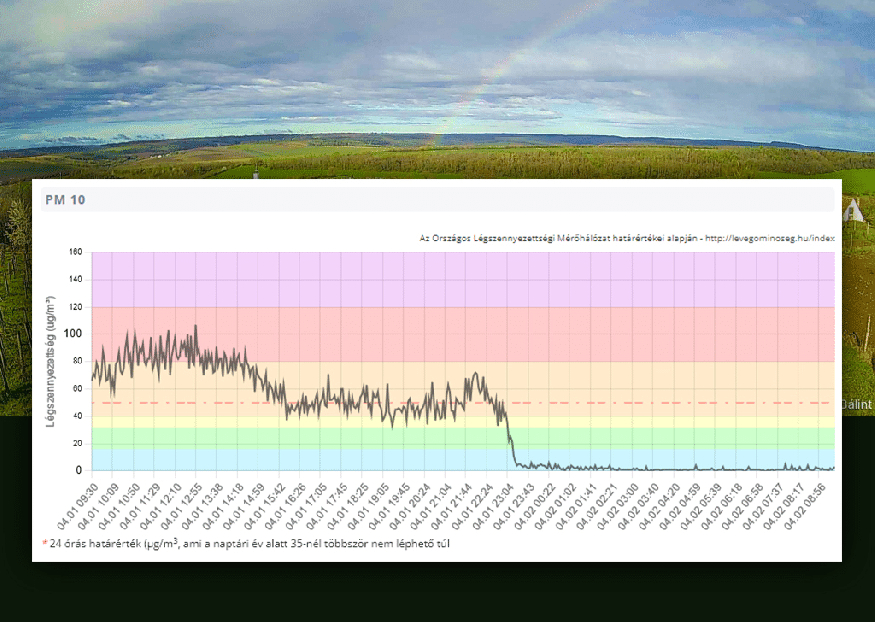Select the 'Légszennyezettség (µg/m³)' axis title
875x622 pixels.
tap(51, 361)
